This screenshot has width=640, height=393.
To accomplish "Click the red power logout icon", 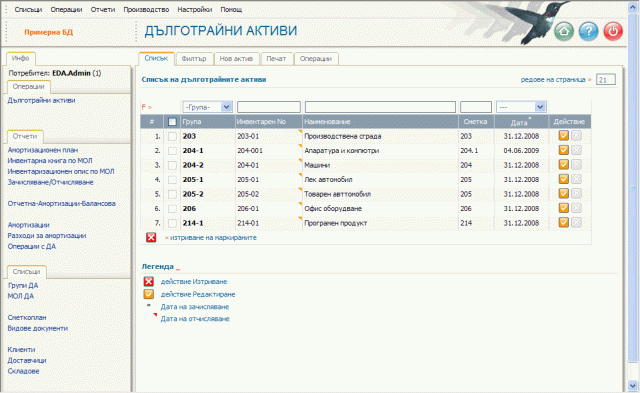I will [x=613, y=31].
